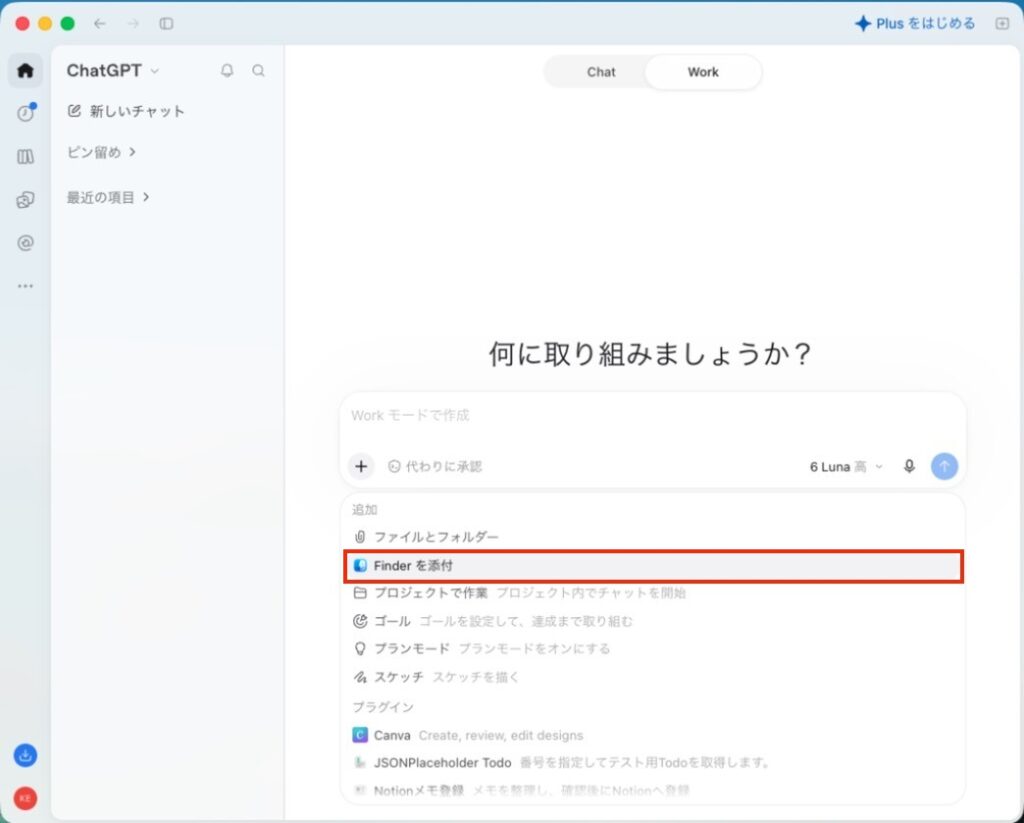Expand the ピン留め section
1024x823 pixels.
click(101, 152)
